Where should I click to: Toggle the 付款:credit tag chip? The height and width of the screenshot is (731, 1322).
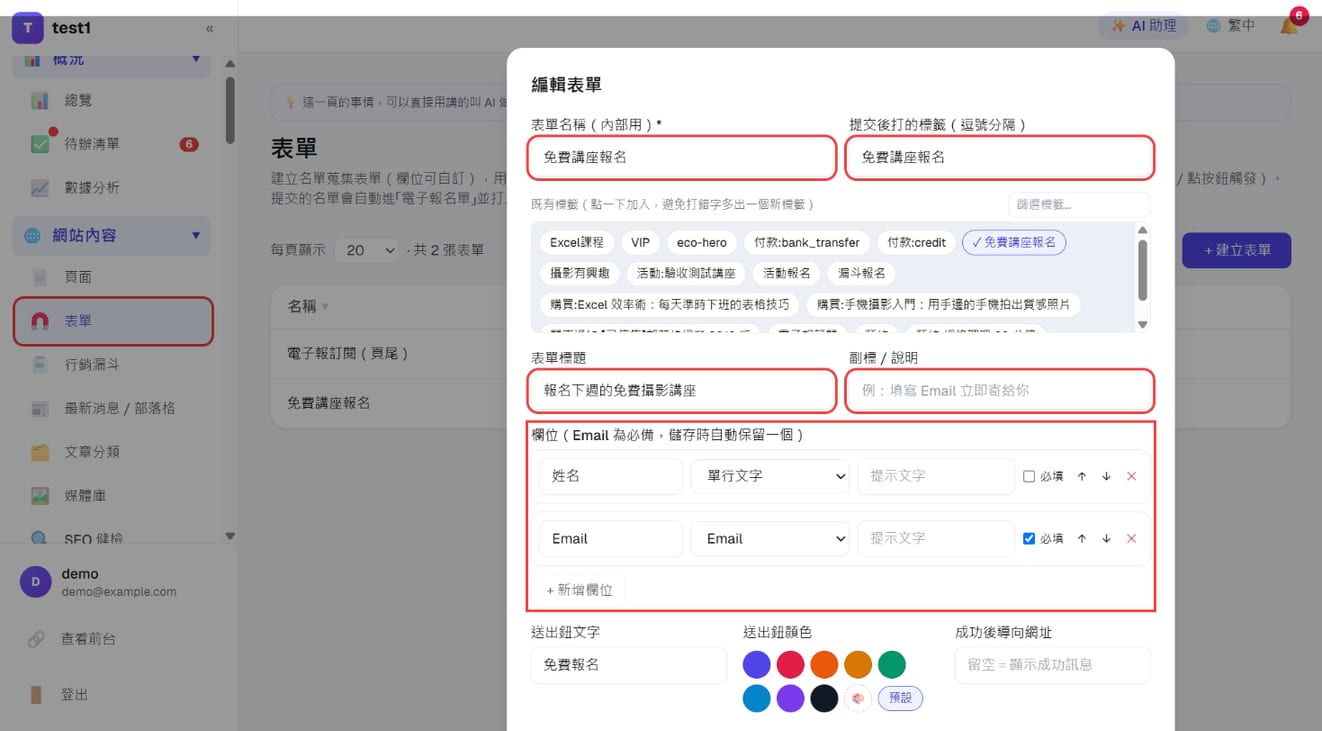tap(916, 243)
